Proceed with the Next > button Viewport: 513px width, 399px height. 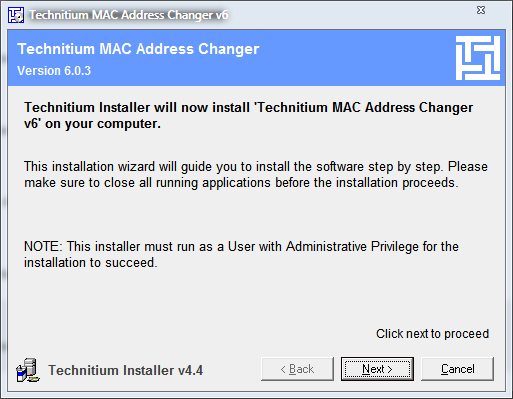[x=377, y=369]
